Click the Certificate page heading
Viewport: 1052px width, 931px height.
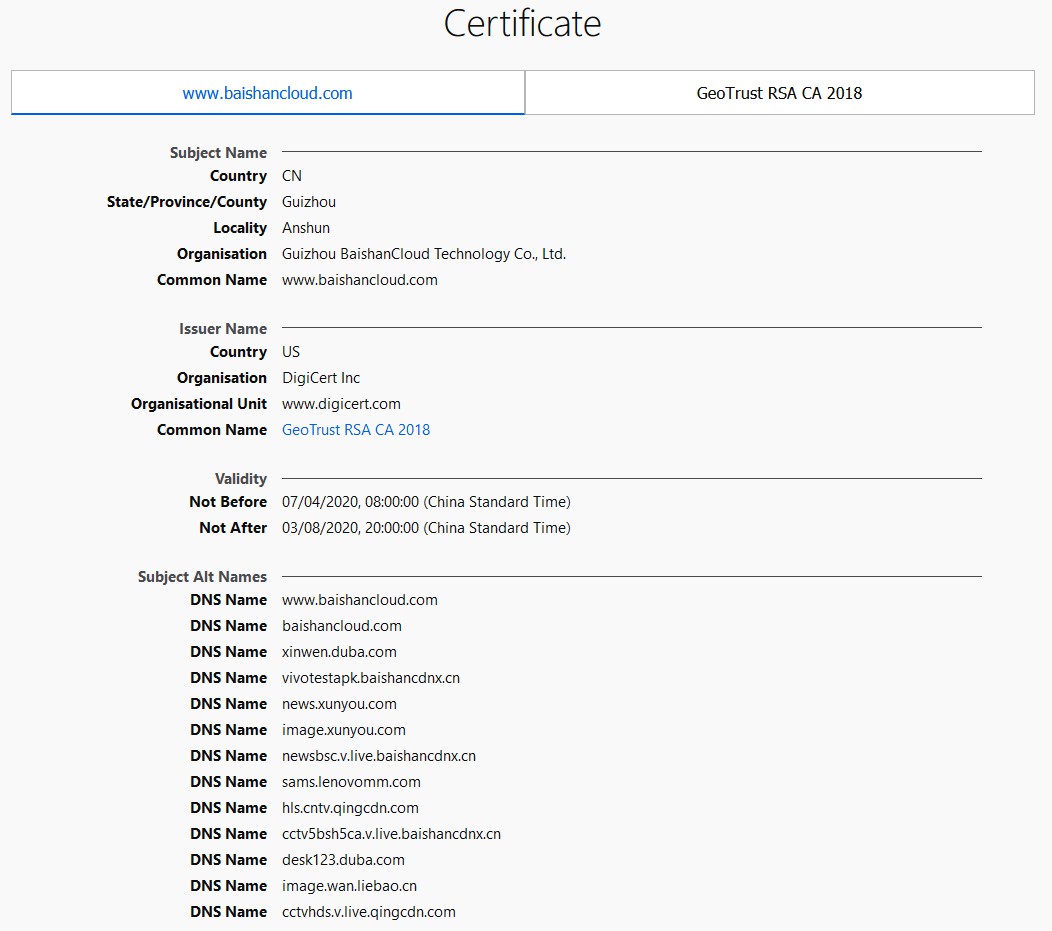tap(522, 23)
